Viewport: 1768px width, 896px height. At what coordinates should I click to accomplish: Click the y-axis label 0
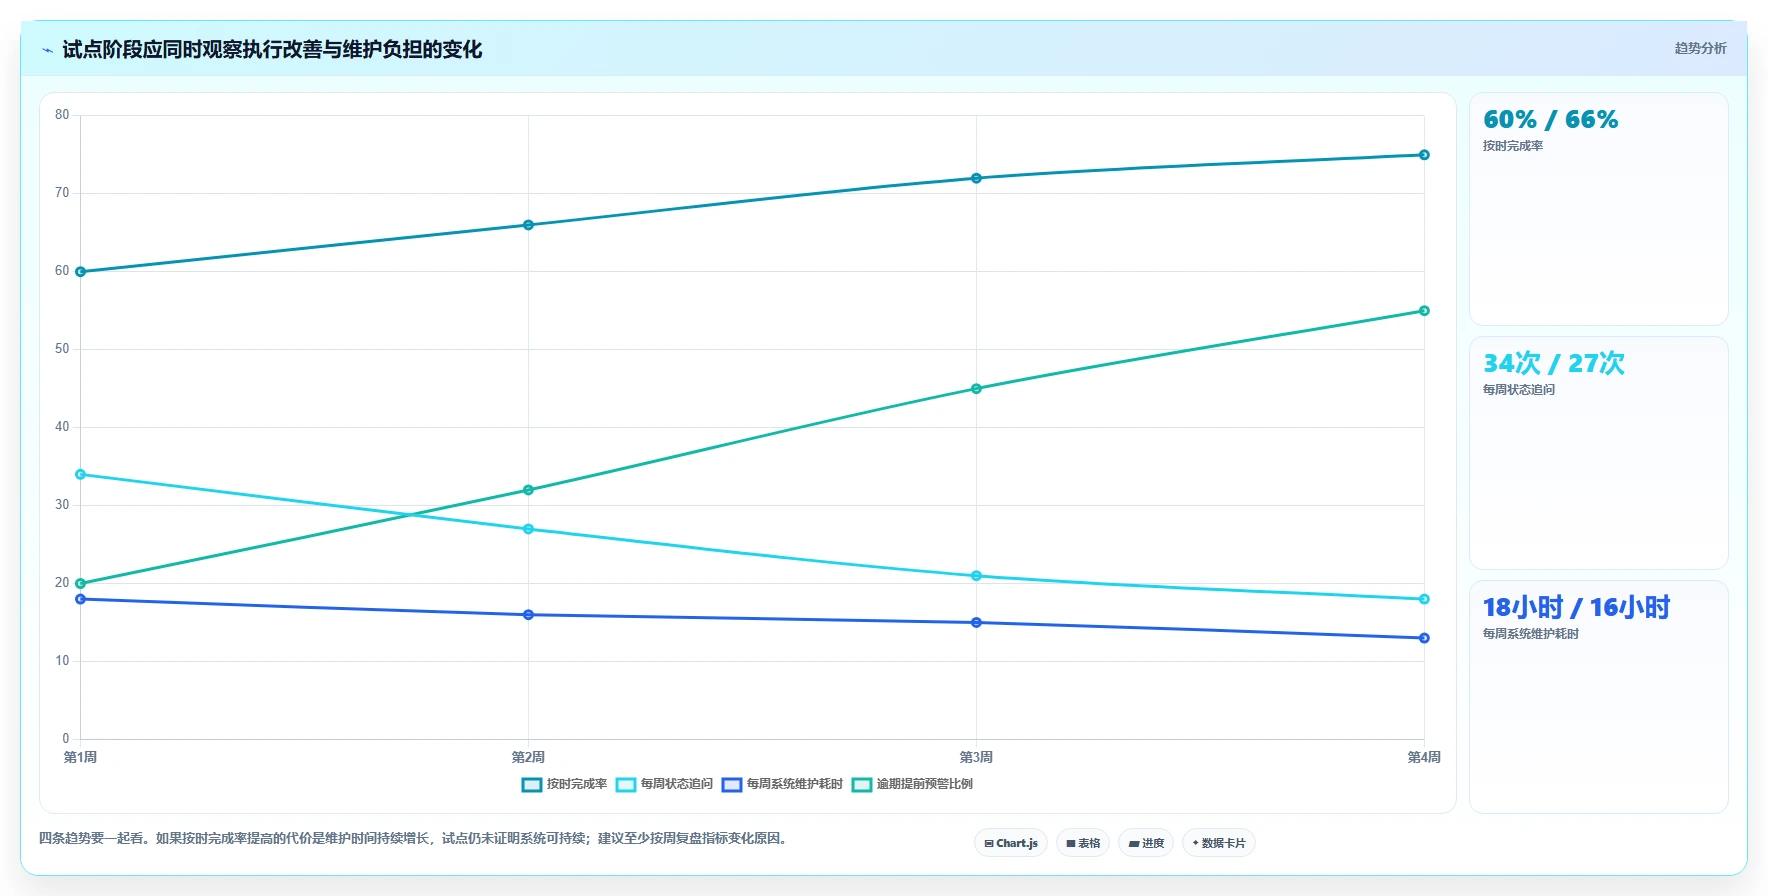click(66, 739)
